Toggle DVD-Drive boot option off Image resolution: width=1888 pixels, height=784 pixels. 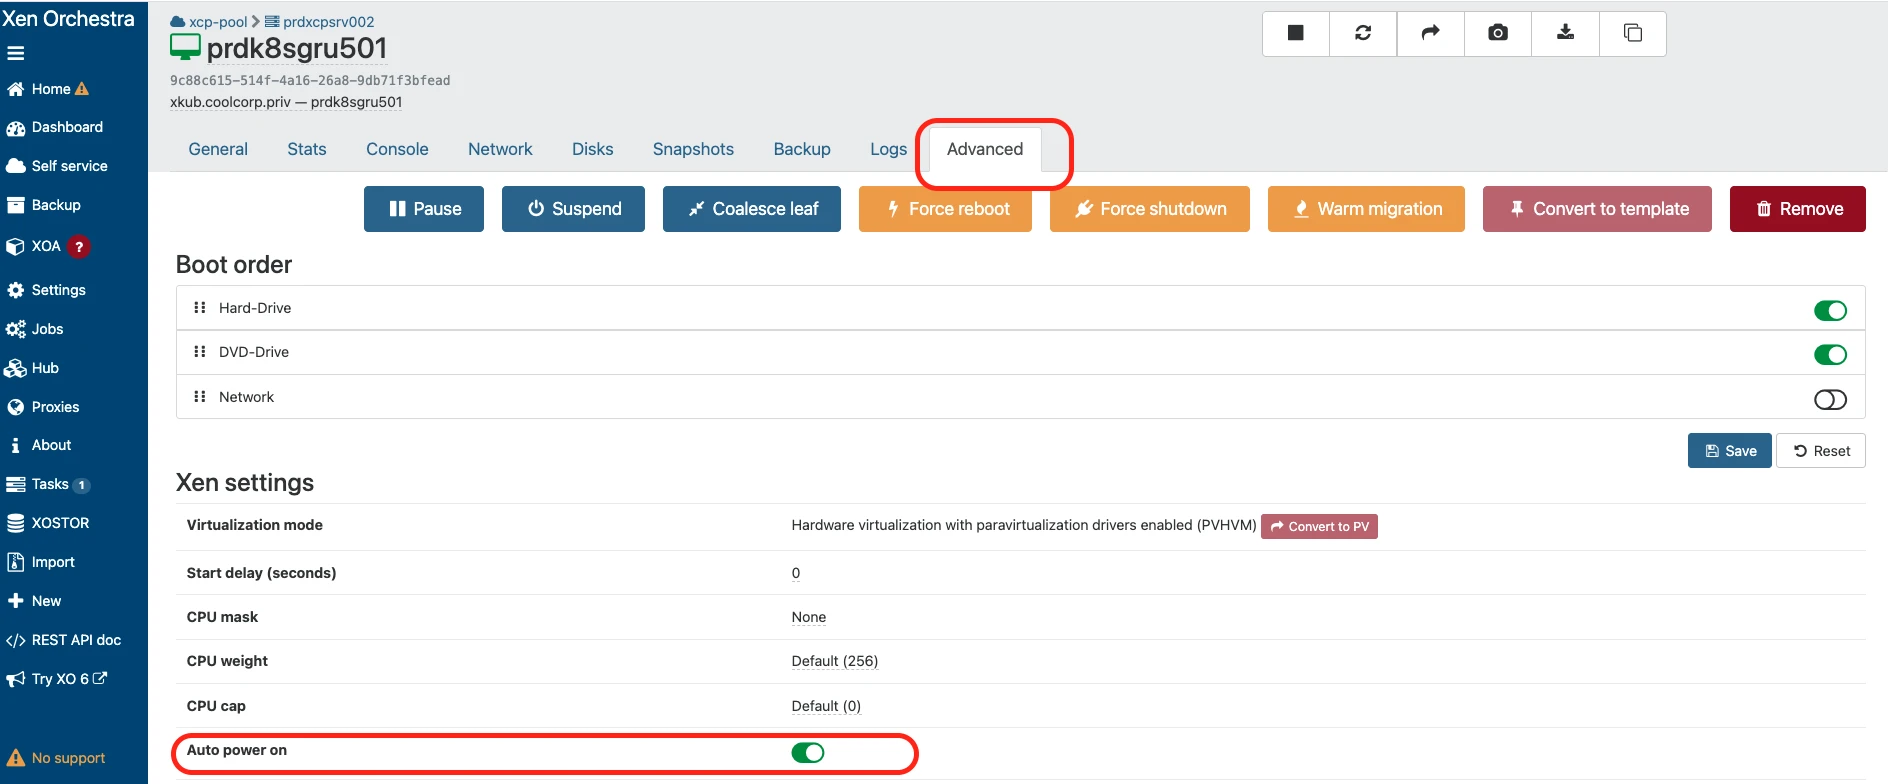coord(1830,355)
